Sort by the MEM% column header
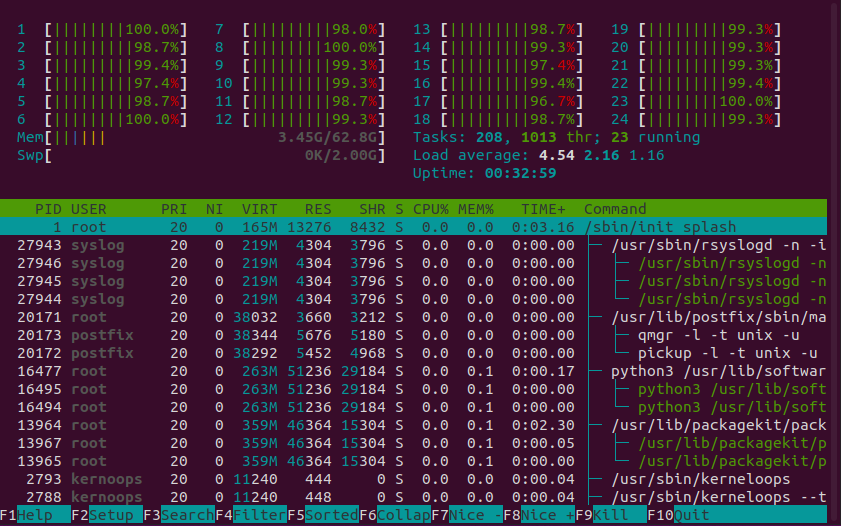Screen dimensions: 841x526 pos(475,209)
